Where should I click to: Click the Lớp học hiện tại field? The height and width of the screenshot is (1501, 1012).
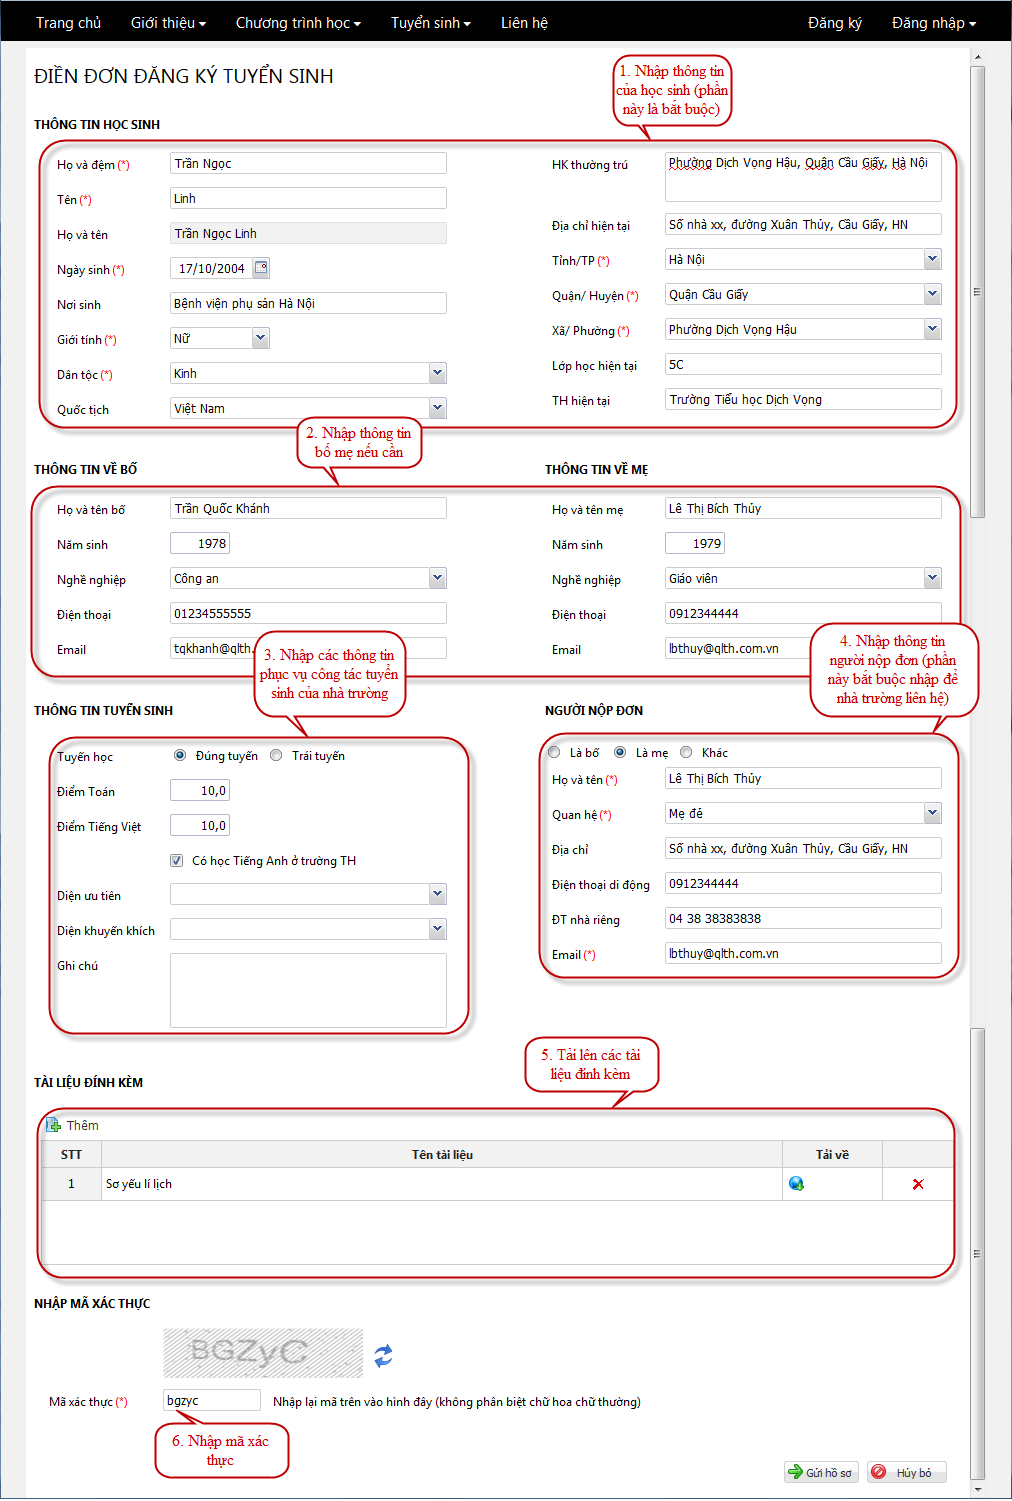(x=803, y=364)
